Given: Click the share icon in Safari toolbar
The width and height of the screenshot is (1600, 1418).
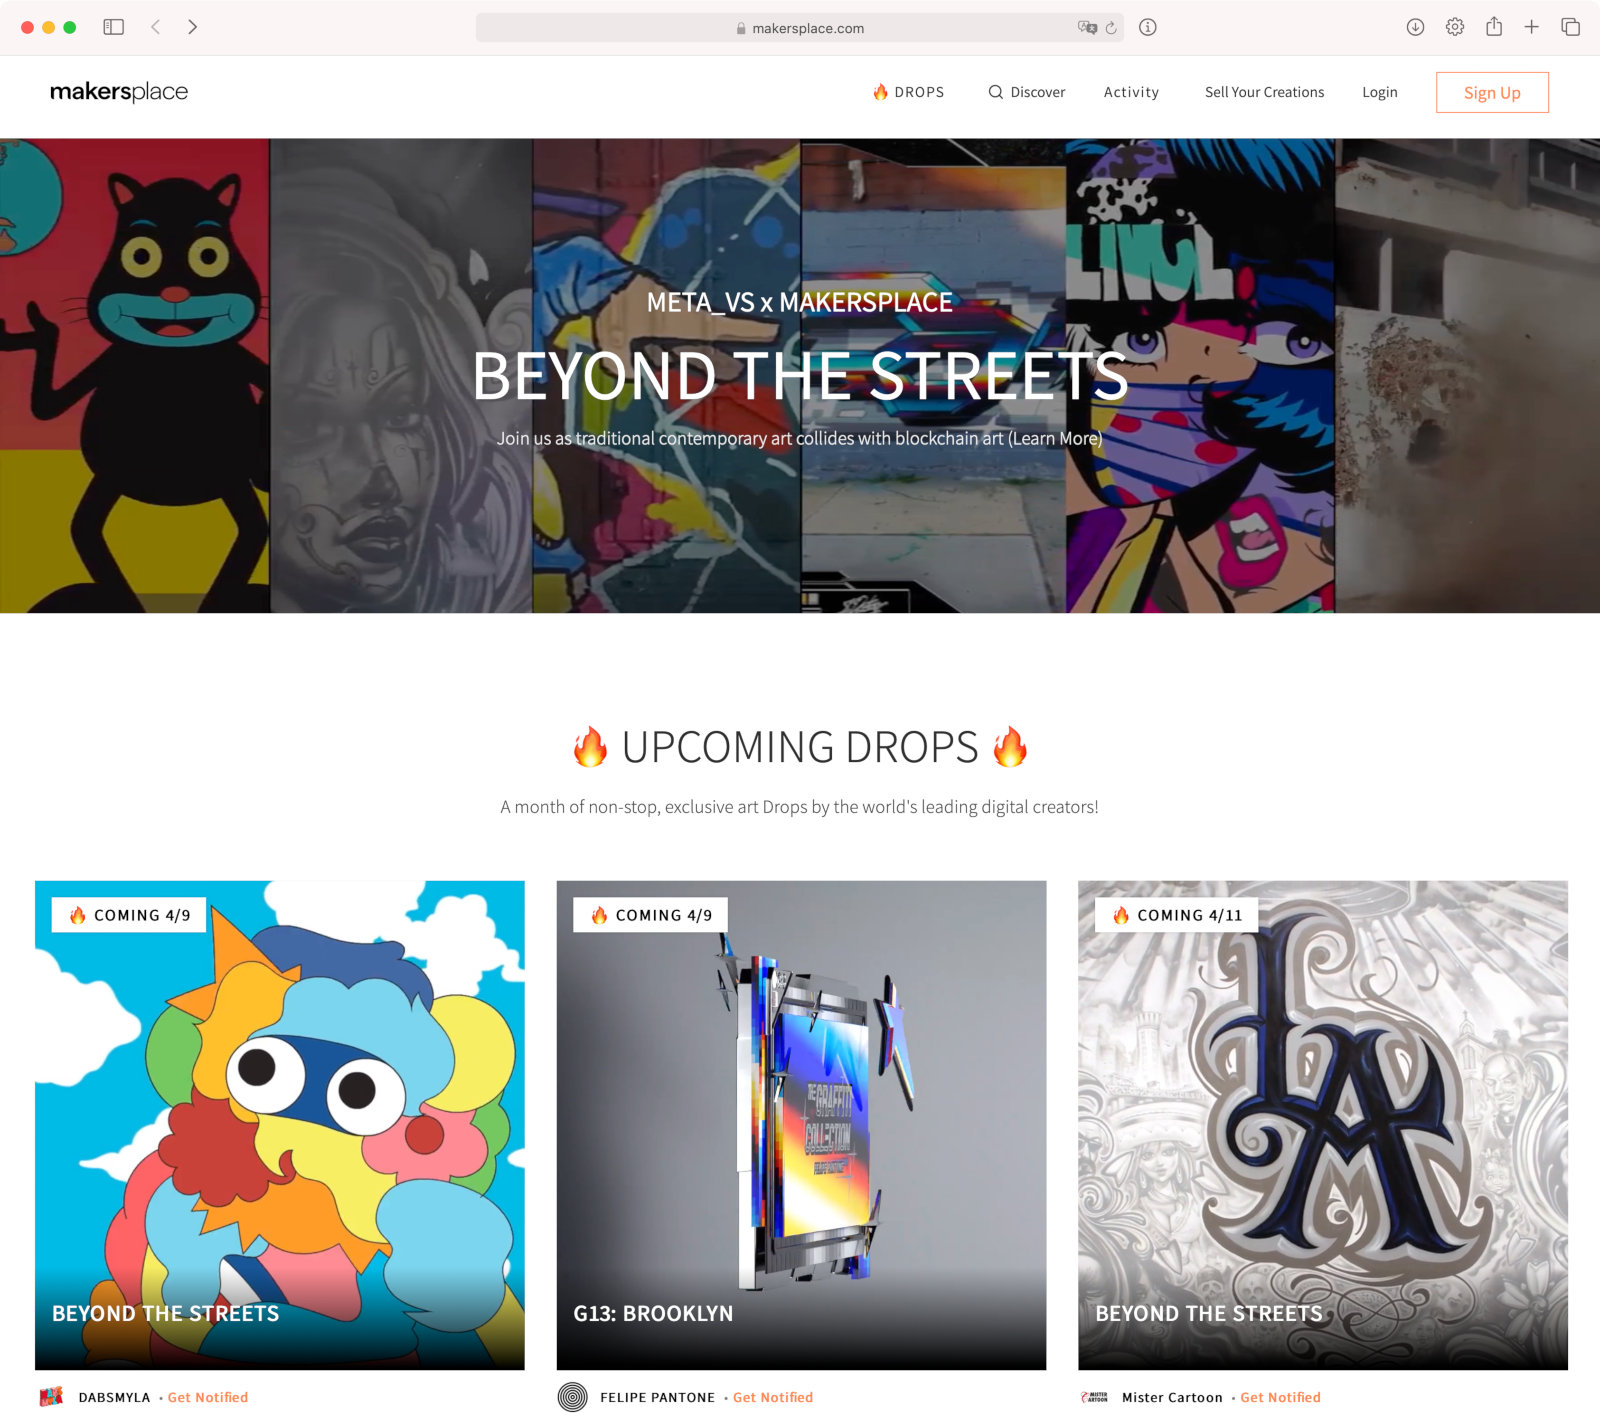Looking at the screenshot, I should coord(1494,27).
